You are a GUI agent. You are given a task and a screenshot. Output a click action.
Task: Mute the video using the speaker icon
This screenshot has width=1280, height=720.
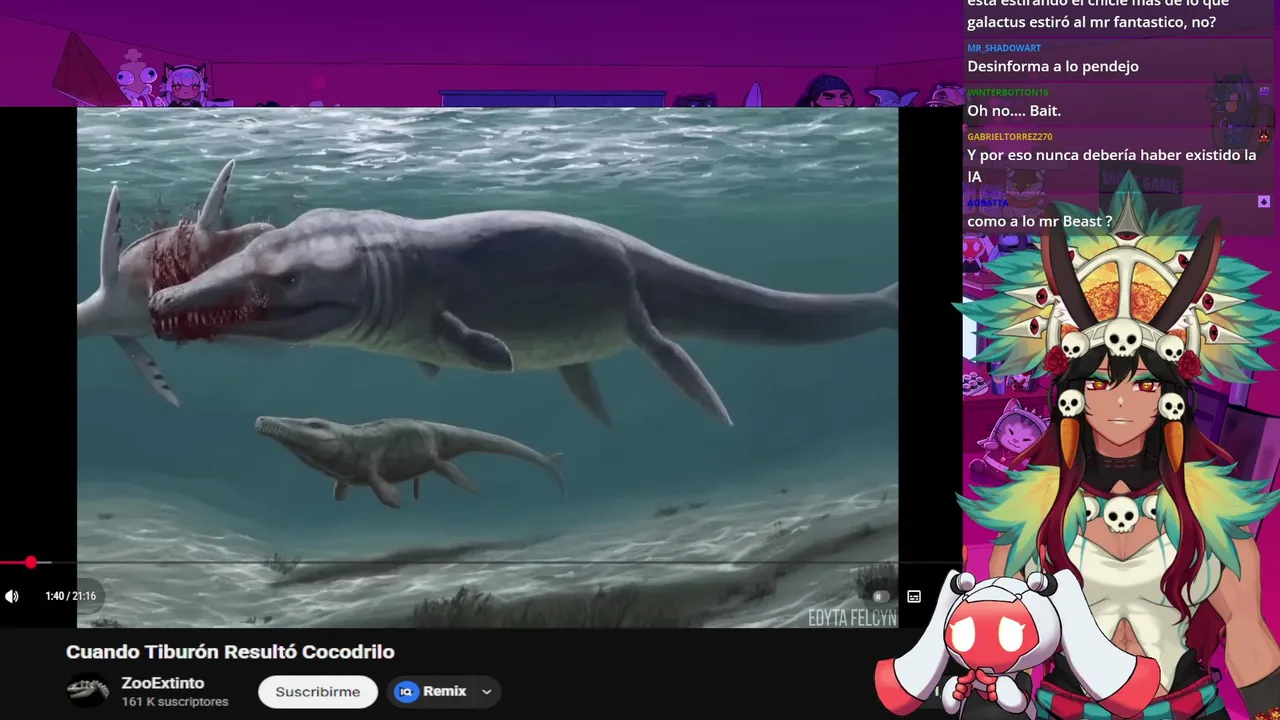click(12, 596)
